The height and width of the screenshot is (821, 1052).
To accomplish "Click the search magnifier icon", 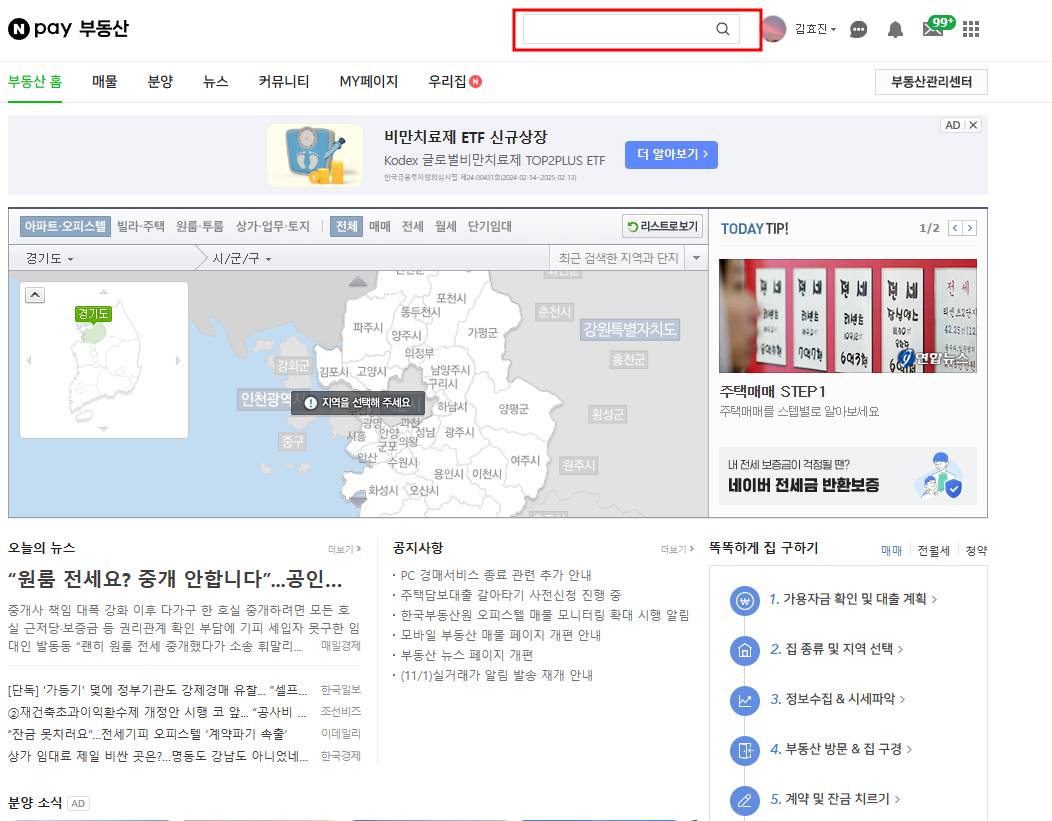I will (x=722, y=29).
